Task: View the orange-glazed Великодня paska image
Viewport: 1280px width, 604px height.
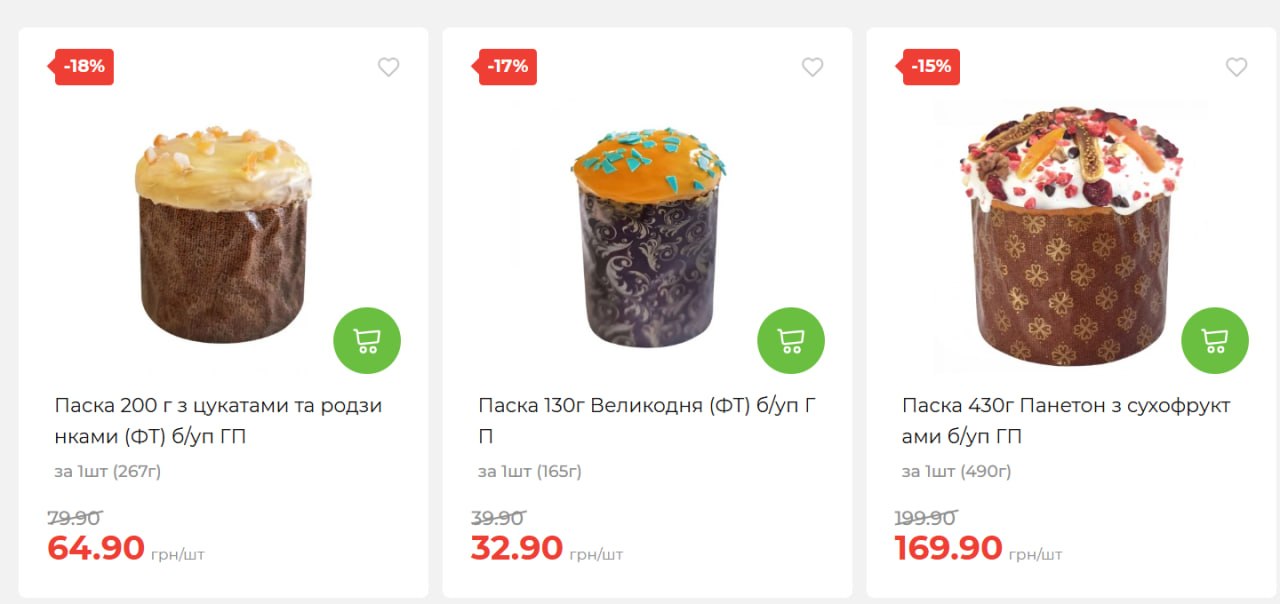Action: 648,237
